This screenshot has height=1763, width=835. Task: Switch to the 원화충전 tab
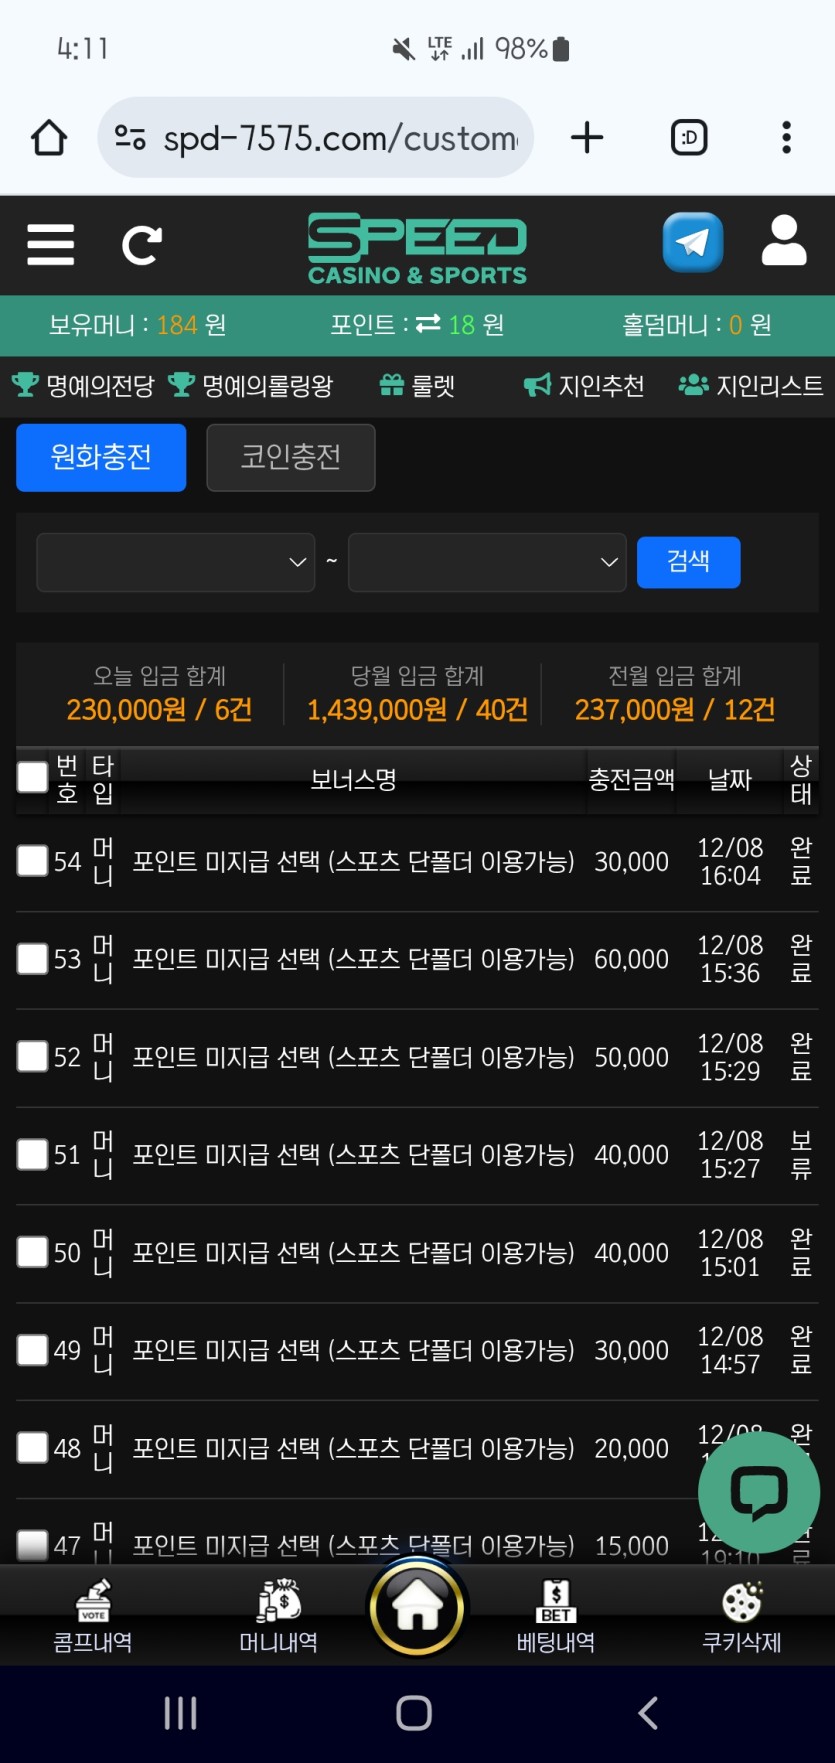(101, 457)
